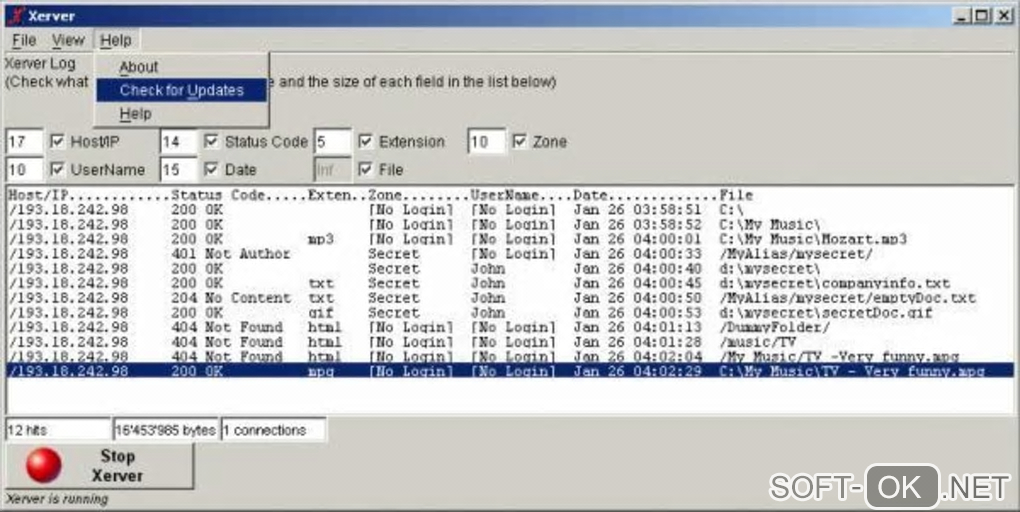Viewport: 1020px width, 512px height.
Task: Click the Date size field showing 15
Action: click(178, 169)
